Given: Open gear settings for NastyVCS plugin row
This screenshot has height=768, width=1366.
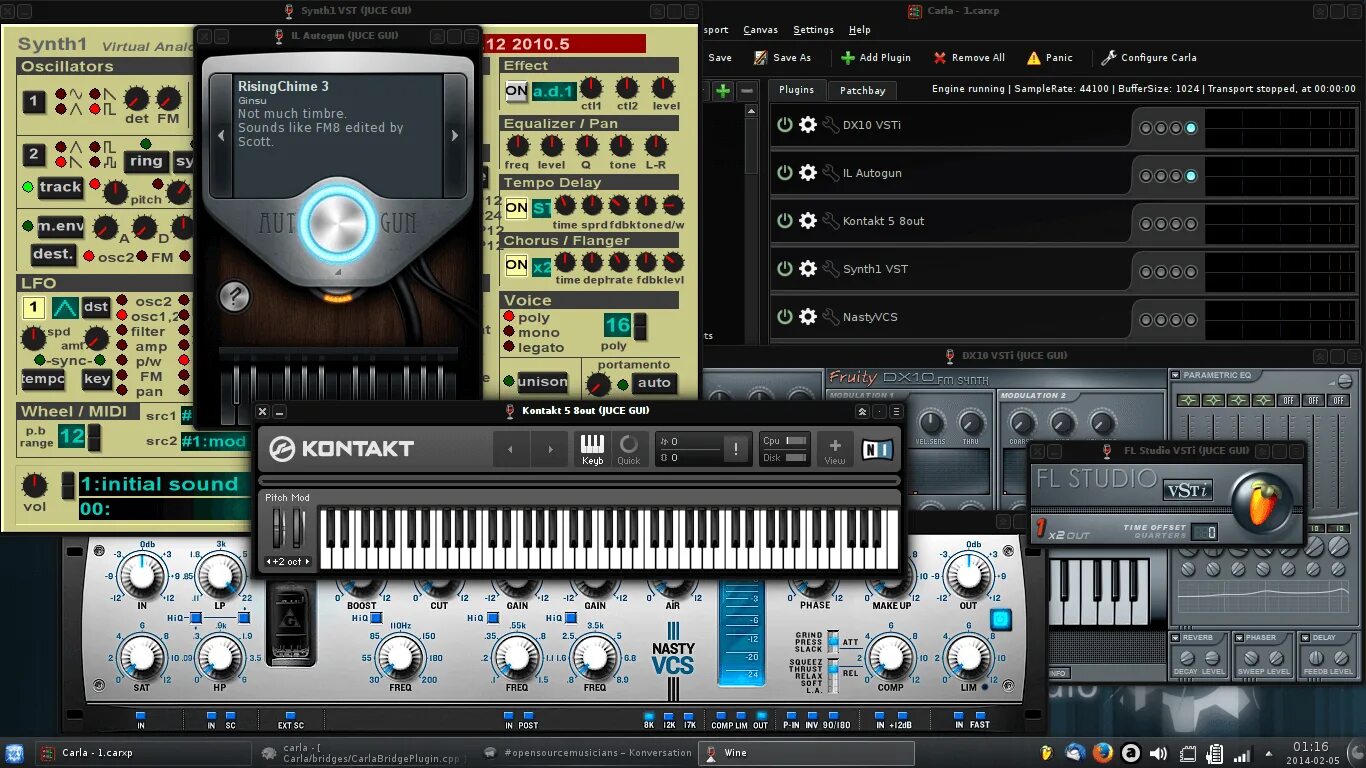Looking at the screenshot, I should point(808,317).
